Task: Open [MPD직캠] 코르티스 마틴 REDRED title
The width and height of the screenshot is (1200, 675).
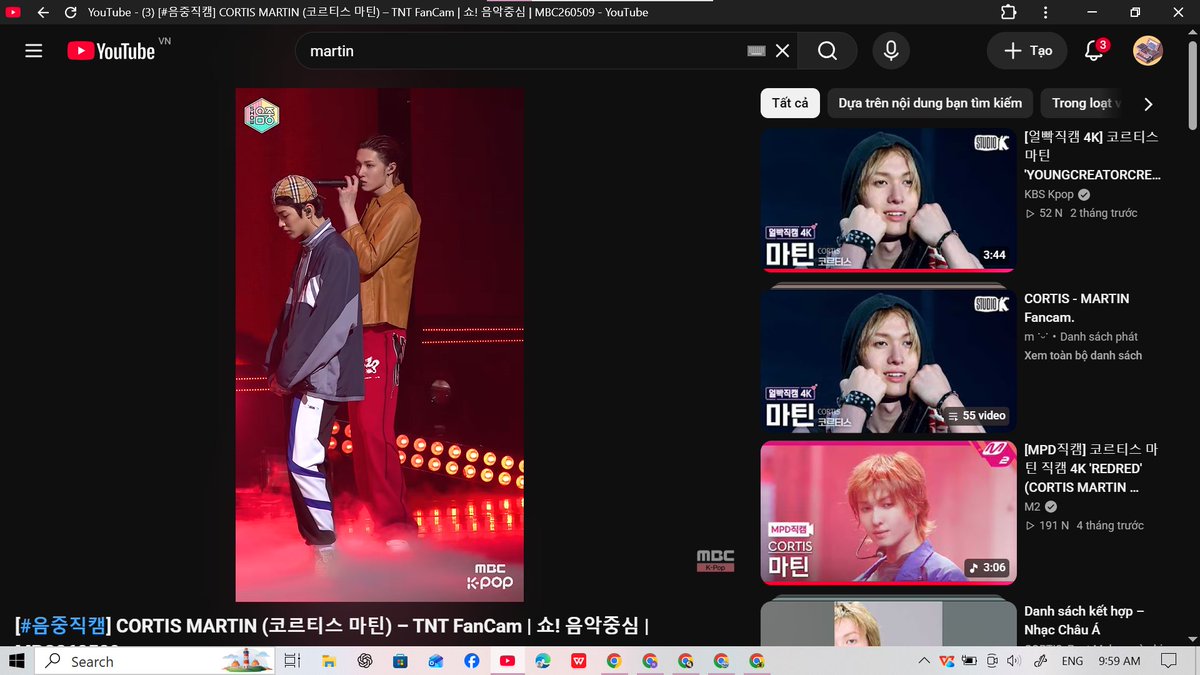Action: click(1091, 468)
